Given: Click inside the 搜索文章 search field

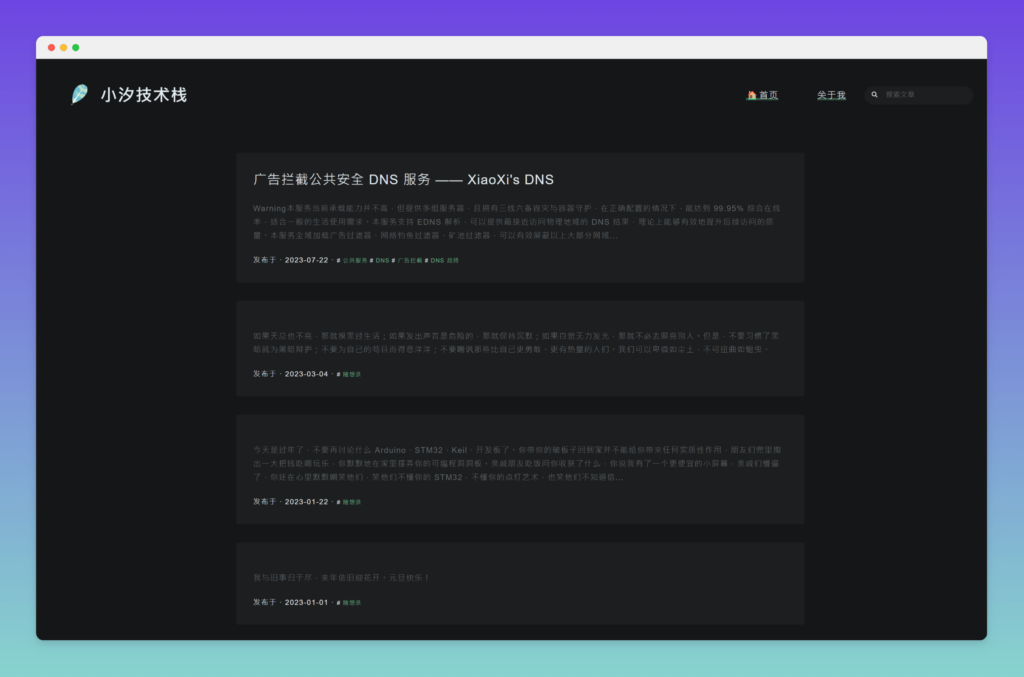Looking at the screenshot, I should tap(920, 95).
